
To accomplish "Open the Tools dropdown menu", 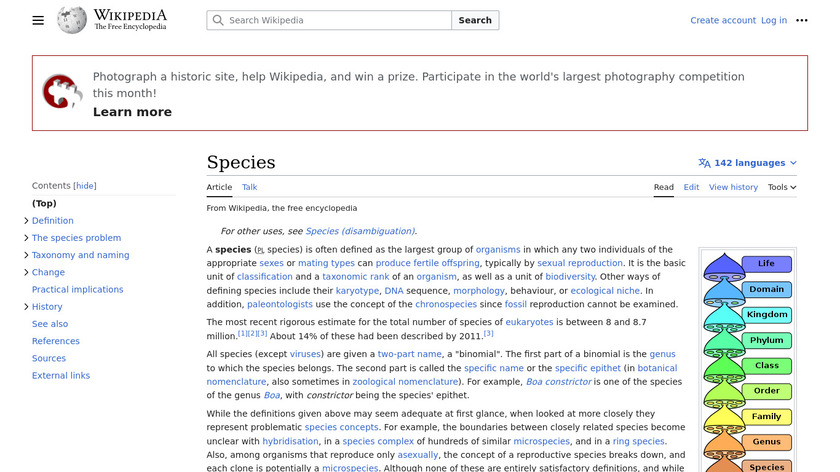I will click(x=781, y=187).
